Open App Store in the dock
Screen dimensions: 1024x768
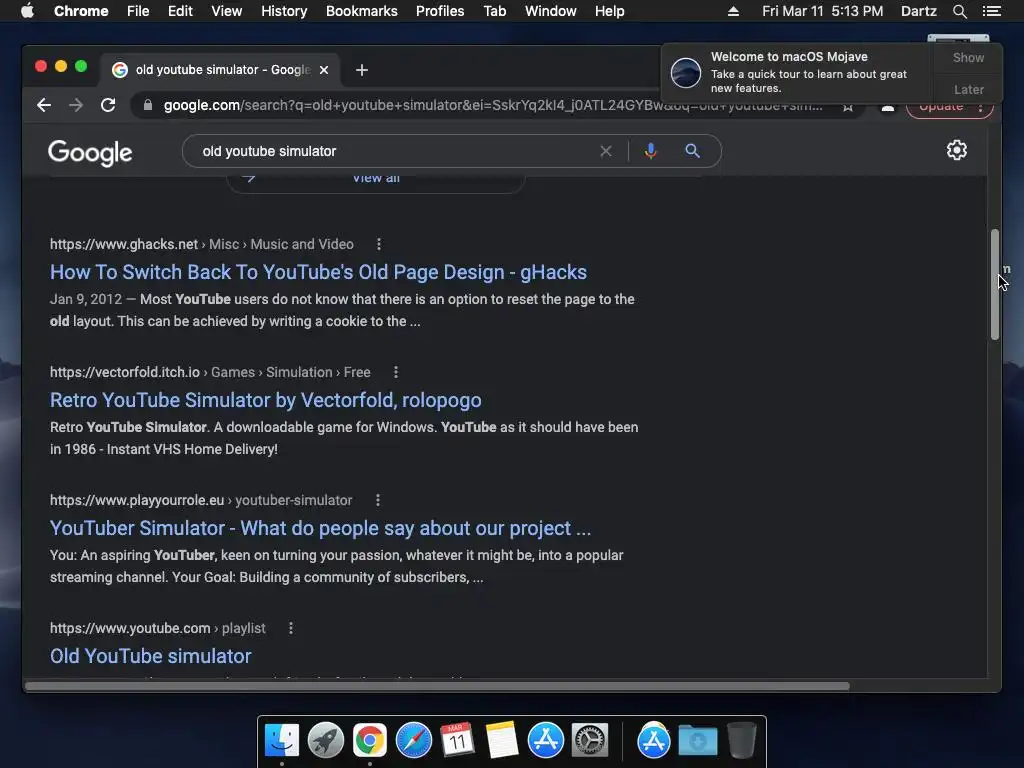pos(546,741)
